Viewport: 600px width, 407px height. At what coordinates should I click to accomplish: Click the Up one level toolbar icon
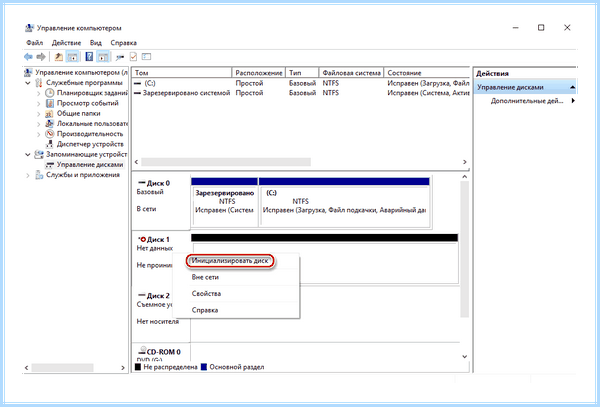(58, 57)
